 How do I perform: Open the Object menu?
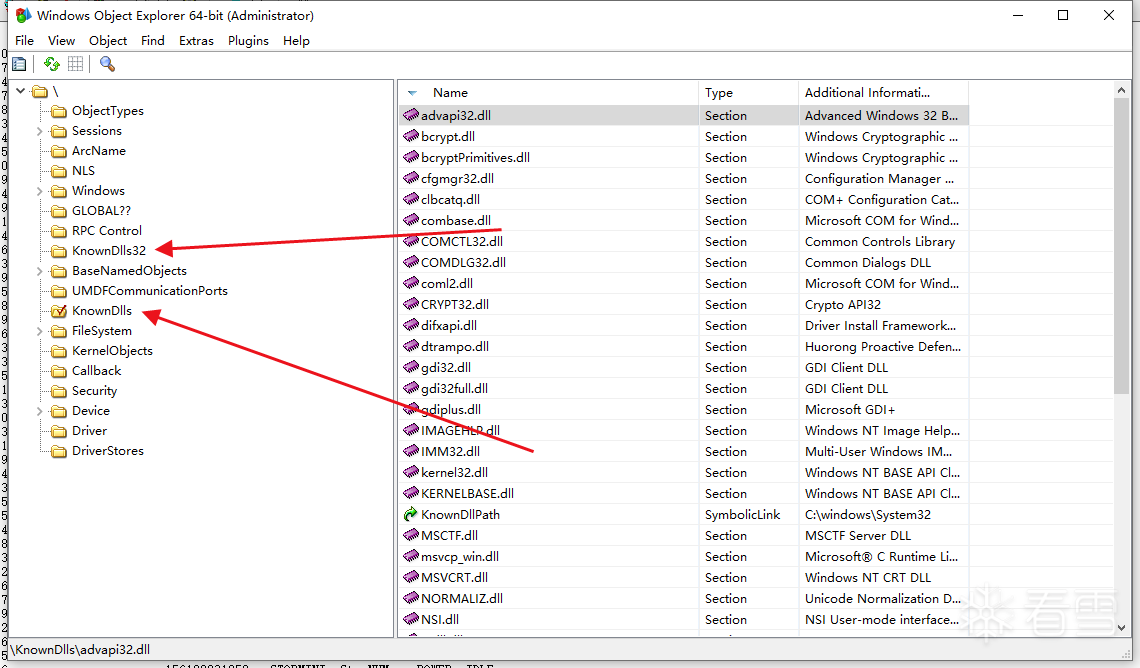click(x=108, y=41)
